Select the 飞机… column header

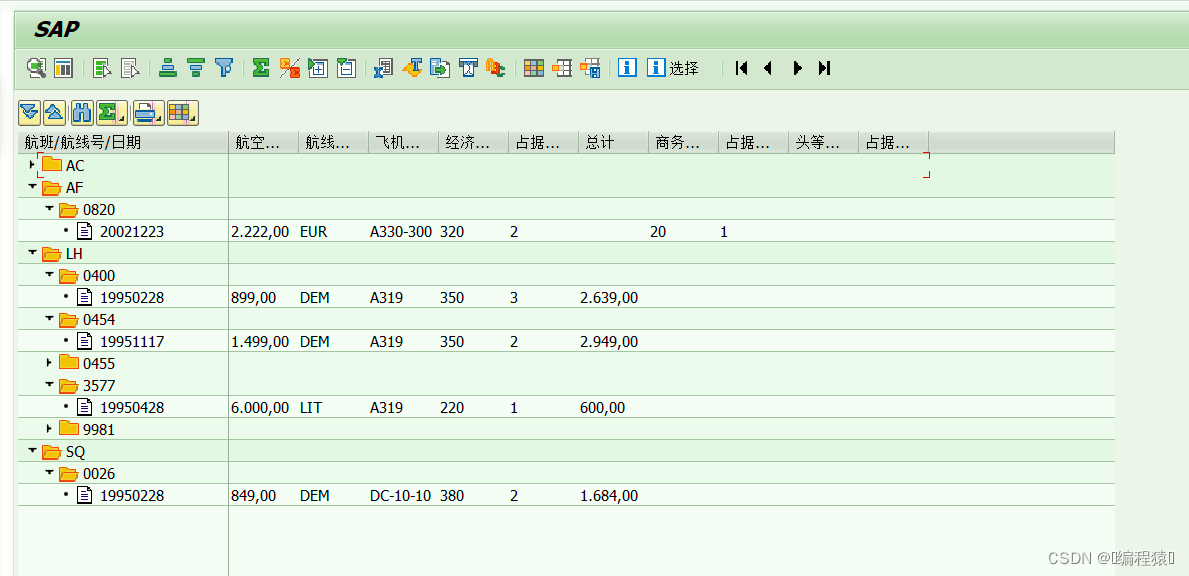coord(403,142)
